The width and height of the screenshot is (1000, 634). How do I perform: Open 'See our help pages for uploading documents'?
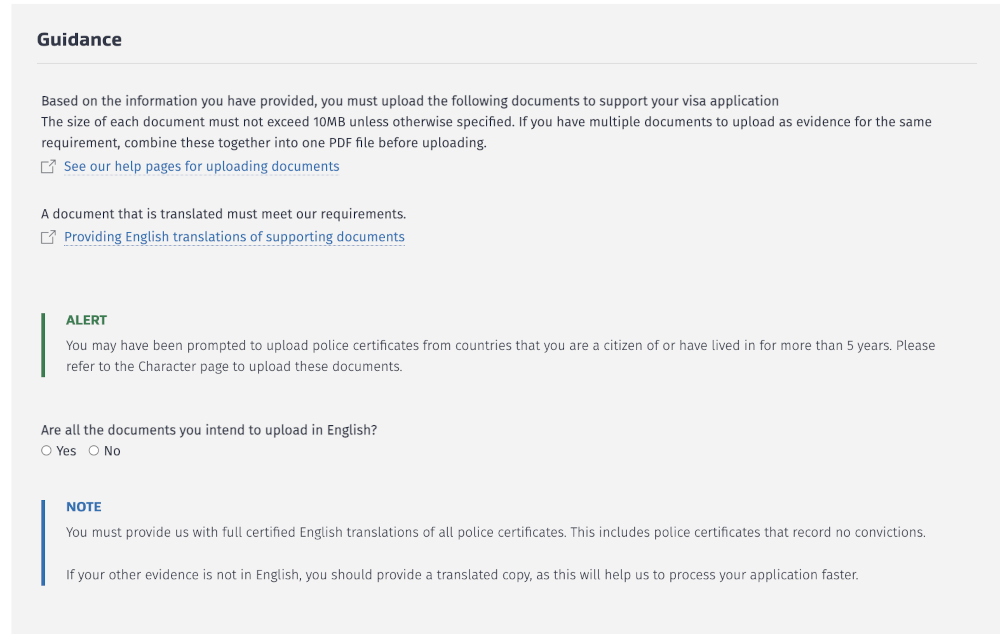pos(201,166)
